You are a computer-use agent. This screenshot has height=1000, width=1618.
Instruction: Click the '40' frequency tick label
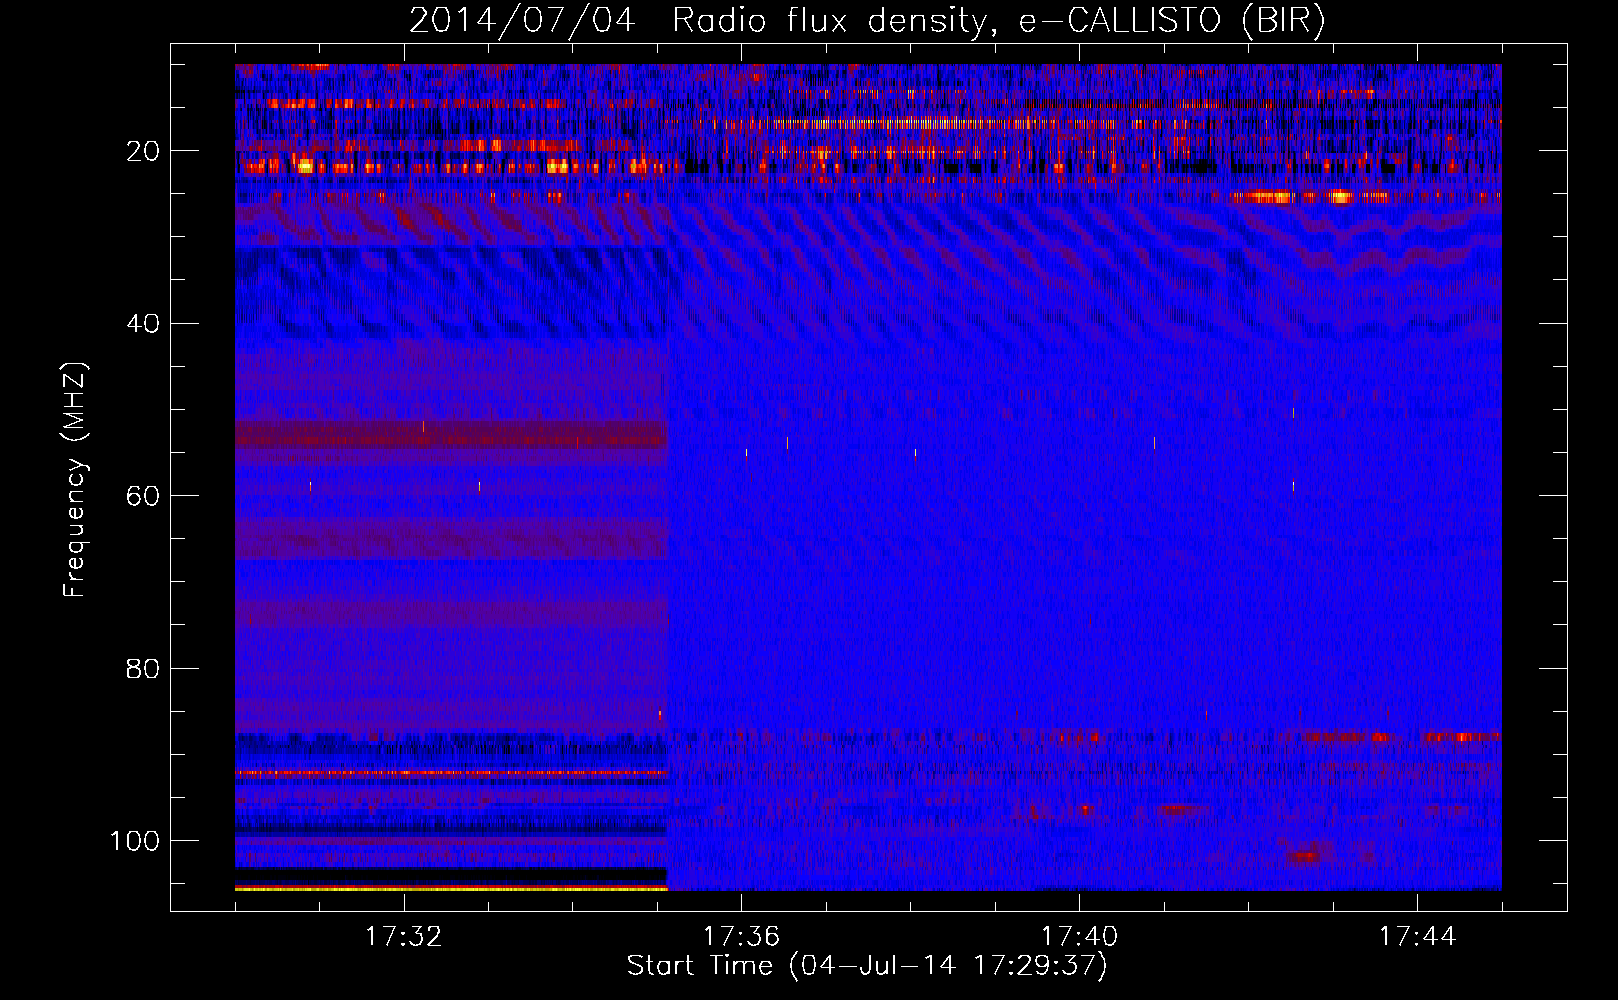(x=143, y=324)
